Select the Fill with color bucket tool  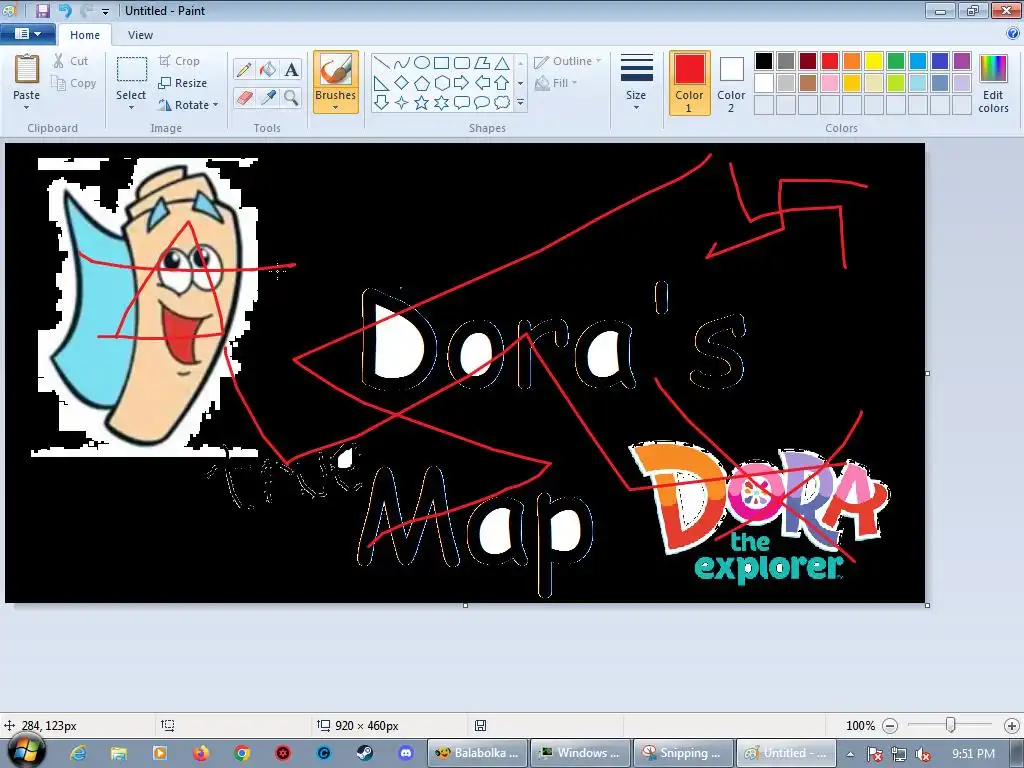click(x=268, y=69)
